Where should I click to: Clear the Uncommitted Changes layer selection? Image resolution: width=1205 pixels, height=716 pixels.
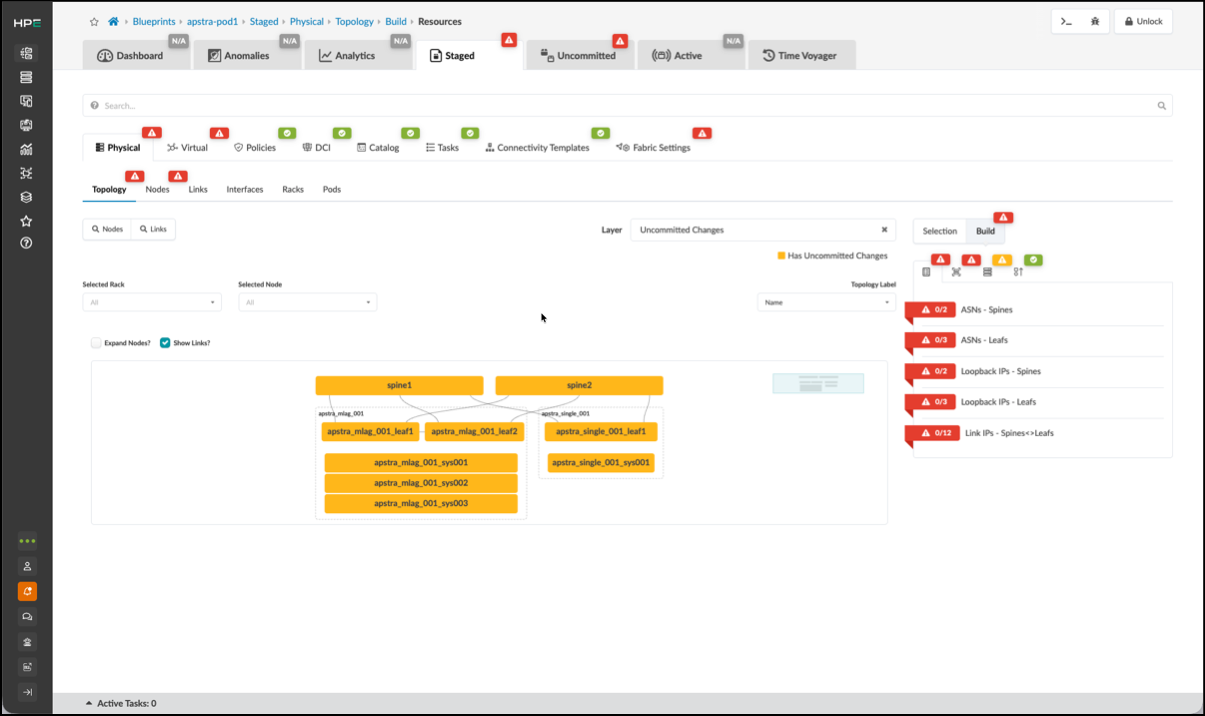click(x=884, y=230)
